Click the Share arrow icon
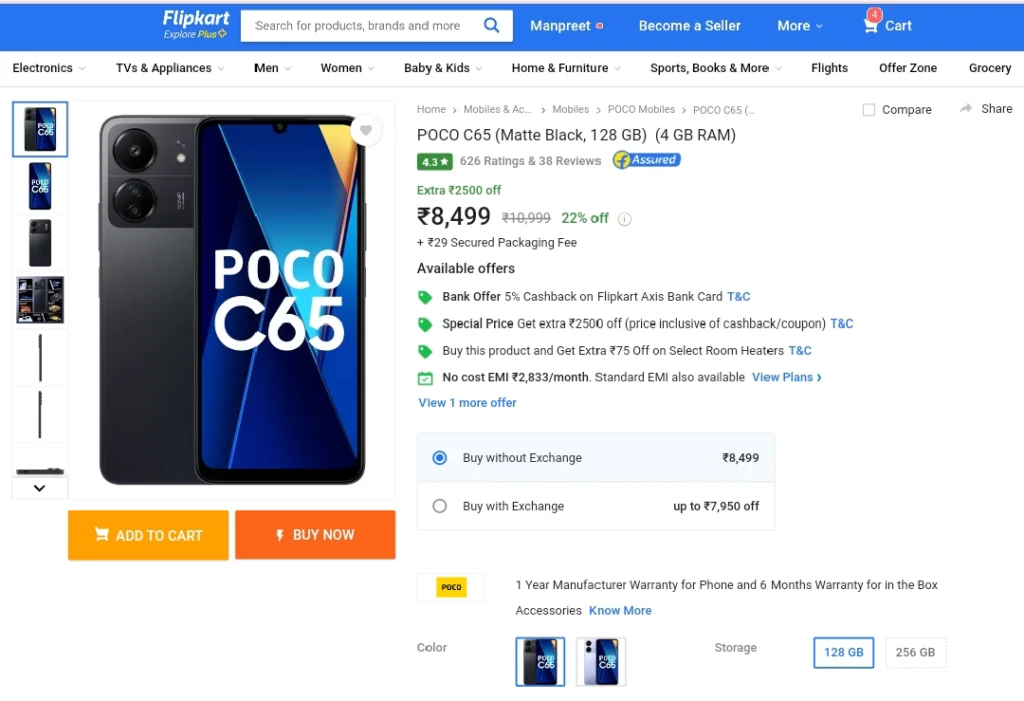Image resolution: width=1024 pixels, height=701 pixels. [966, 108]
